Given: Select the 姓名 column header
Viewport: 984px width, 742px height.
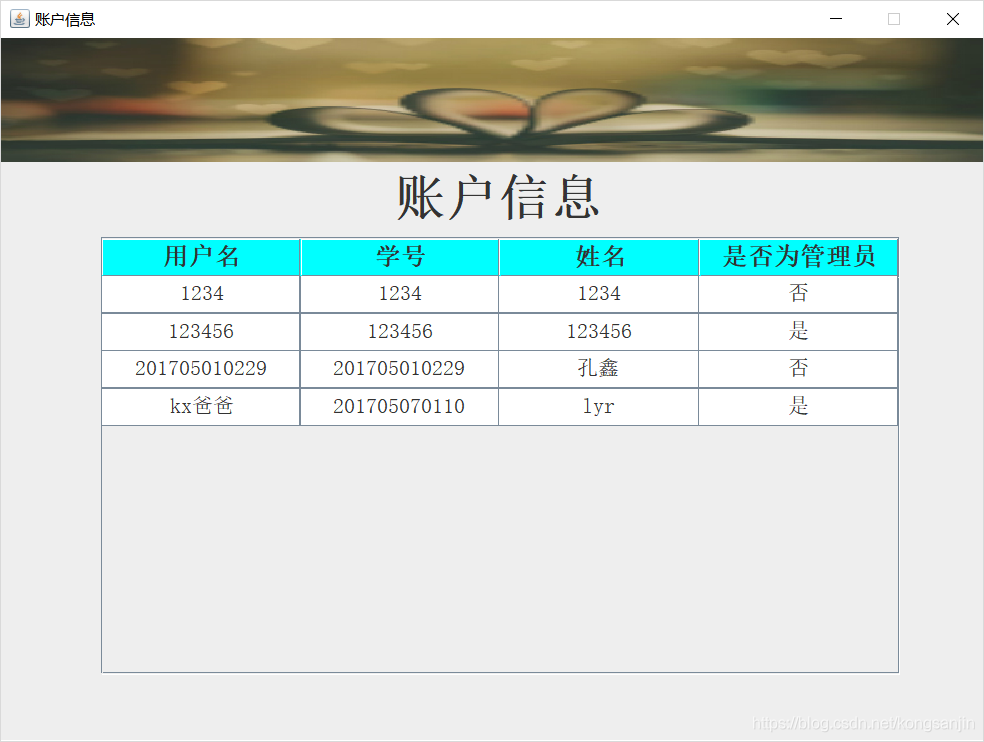Looking at the screenshot, I should pyautogui.click(x=599, y=257).
